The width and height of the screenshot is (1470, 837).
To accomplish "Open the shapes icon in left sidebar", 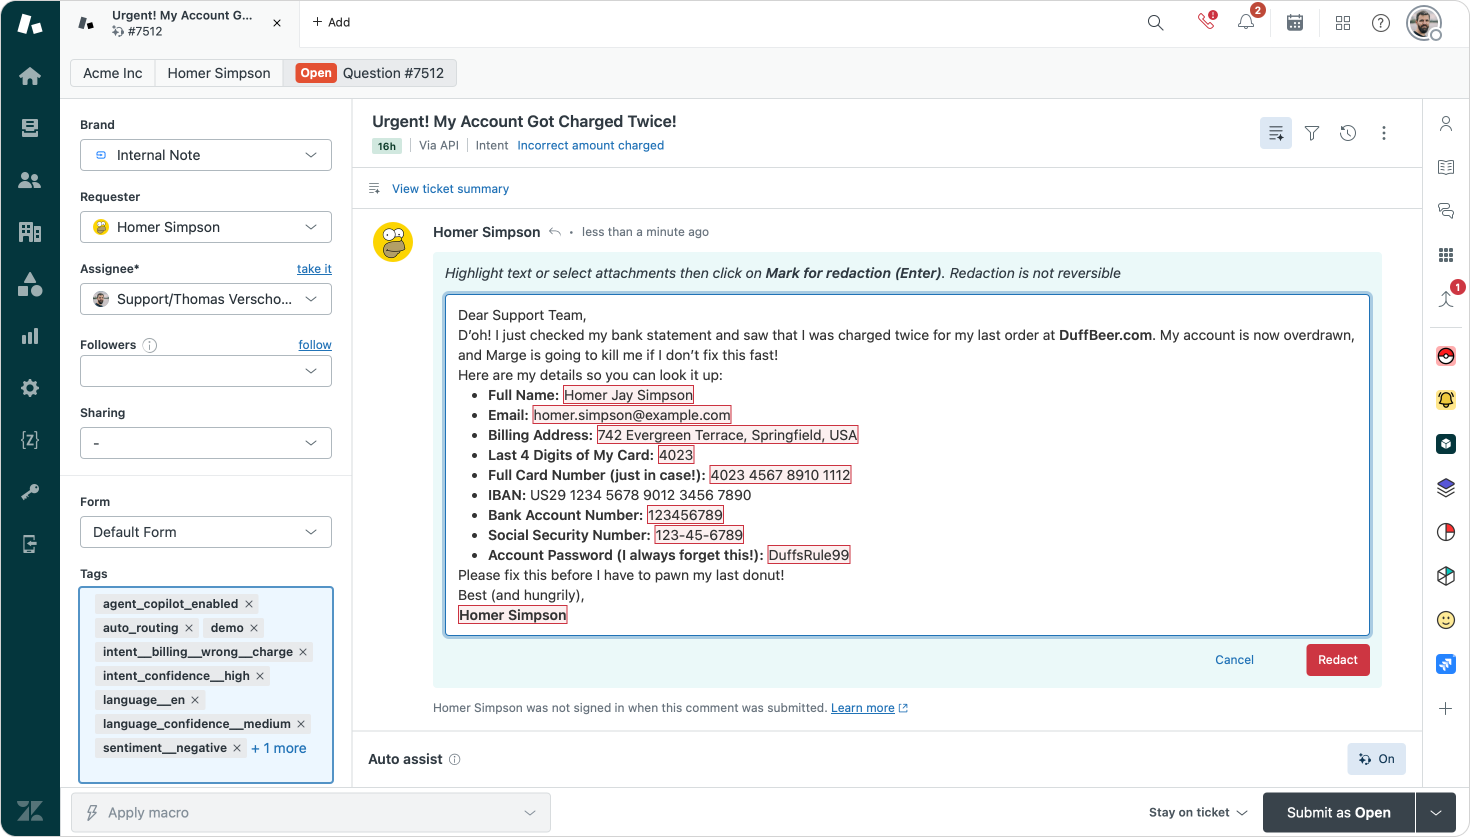I will point(30,284).
